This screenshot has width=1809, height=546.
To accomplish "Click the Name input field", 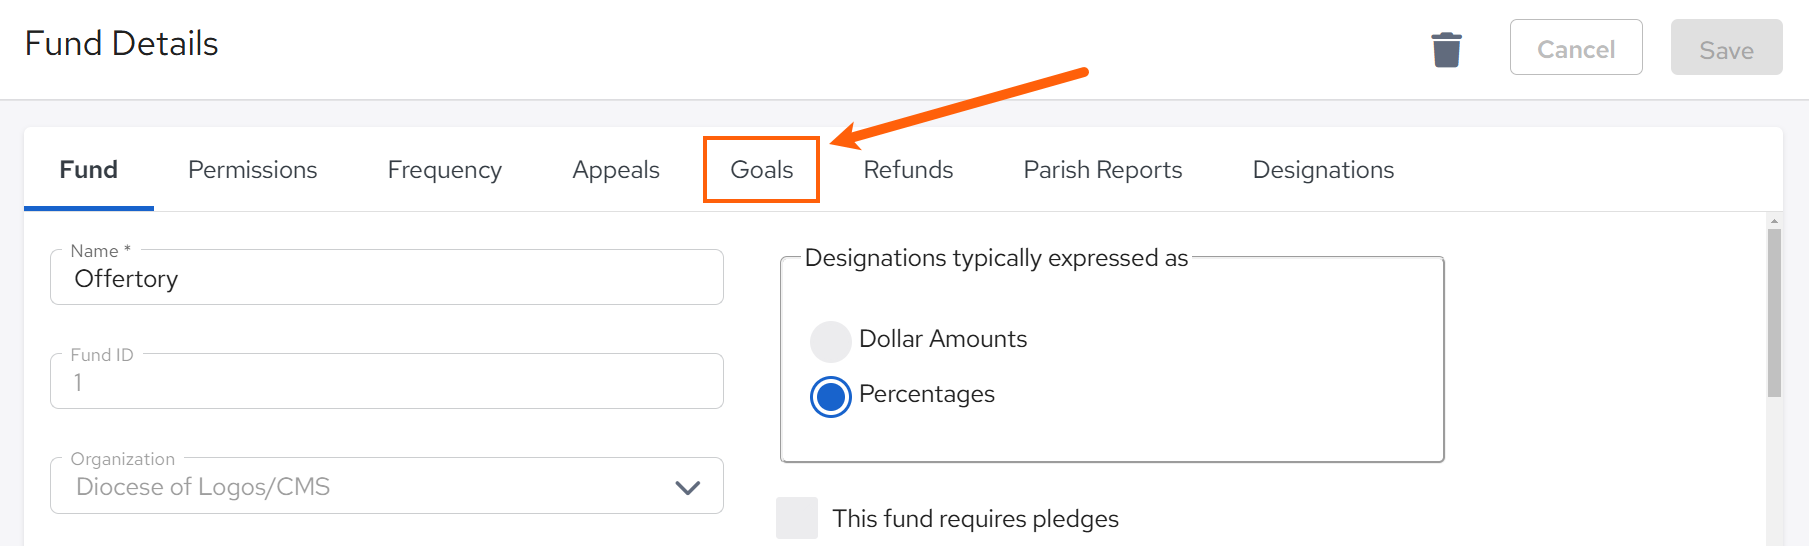I will coord(386,279).
